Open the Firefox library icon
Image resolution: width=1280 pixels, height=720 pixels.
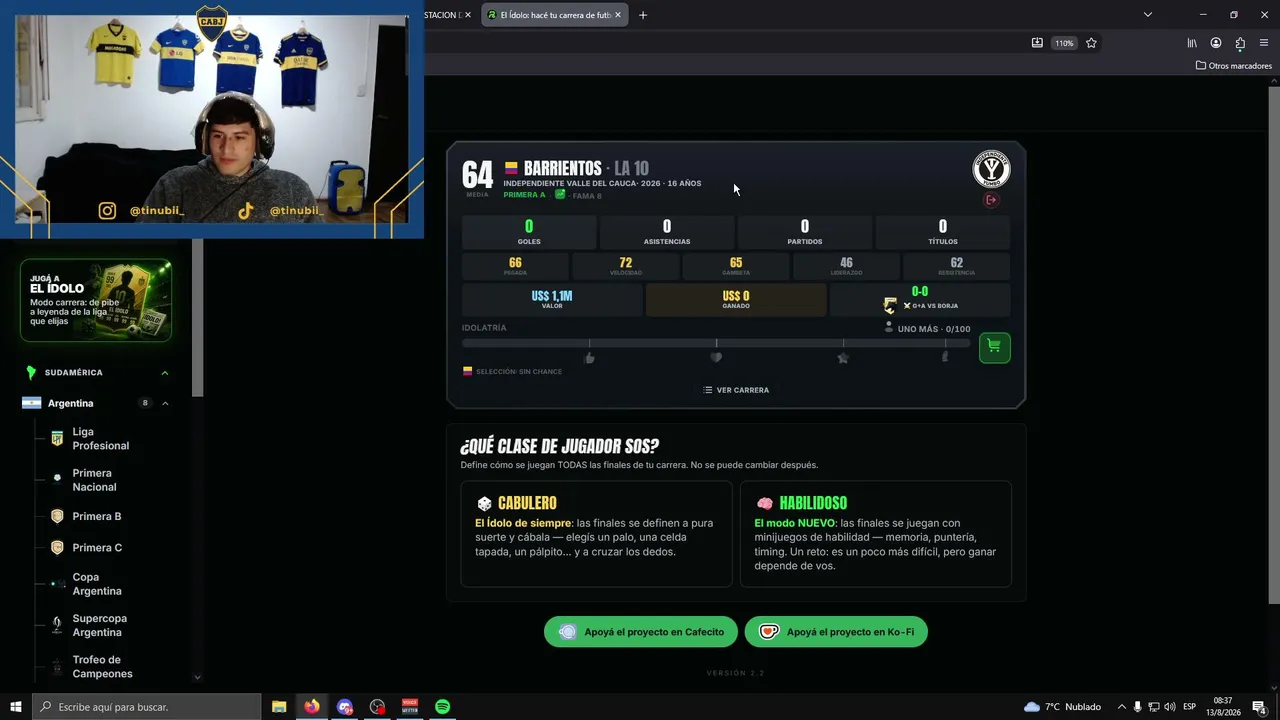coord(1192,43)
